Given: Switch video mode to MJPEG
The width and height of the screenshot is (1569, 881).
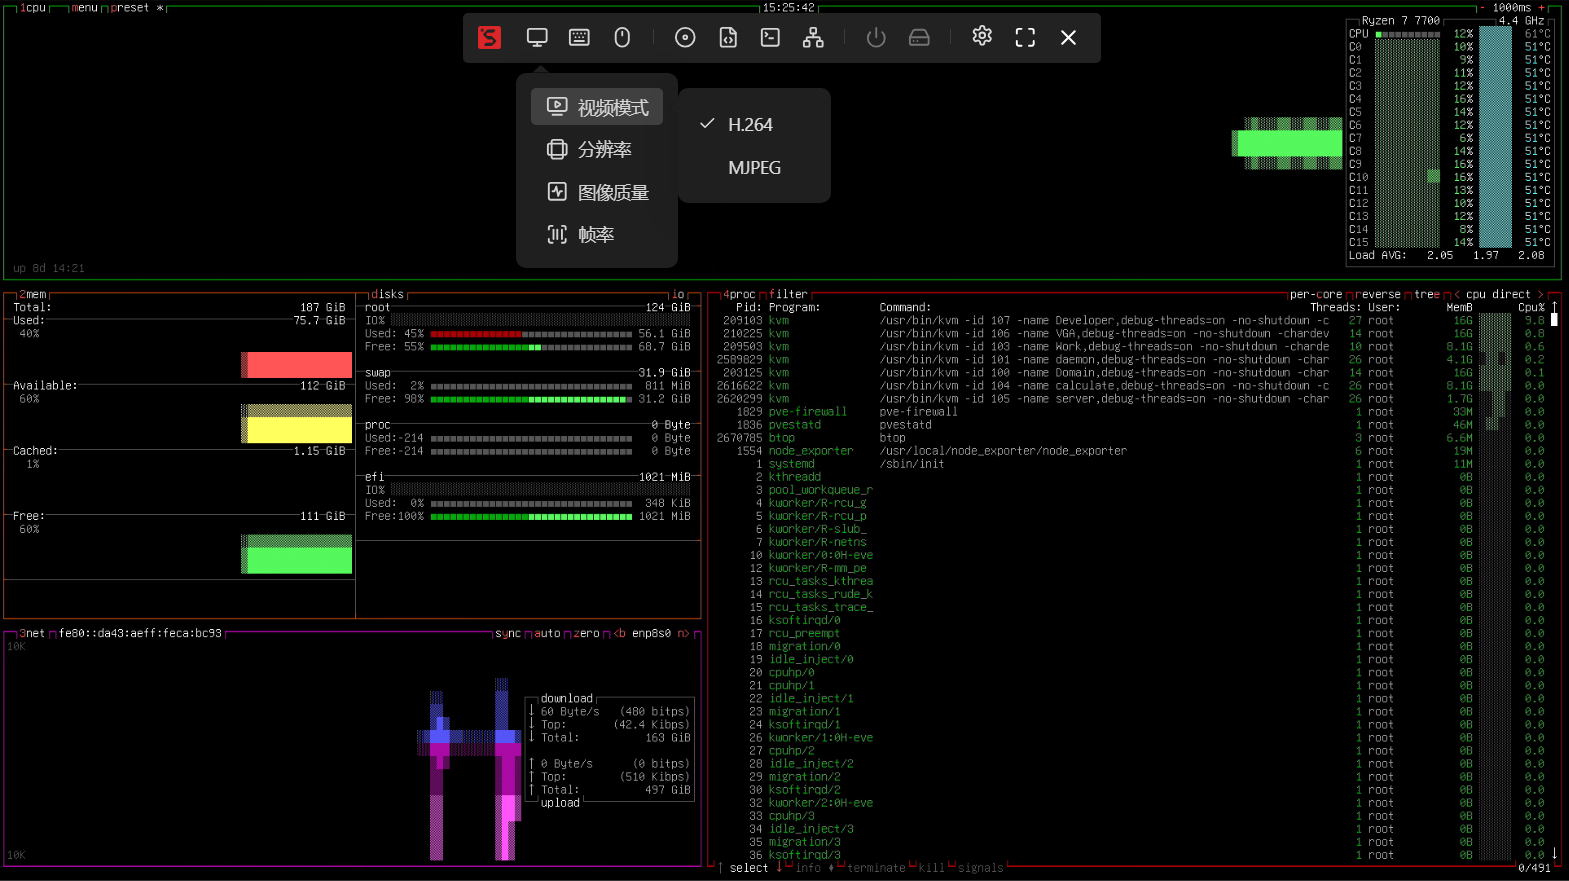Looking at the screenshot, I should click(754, 168).
